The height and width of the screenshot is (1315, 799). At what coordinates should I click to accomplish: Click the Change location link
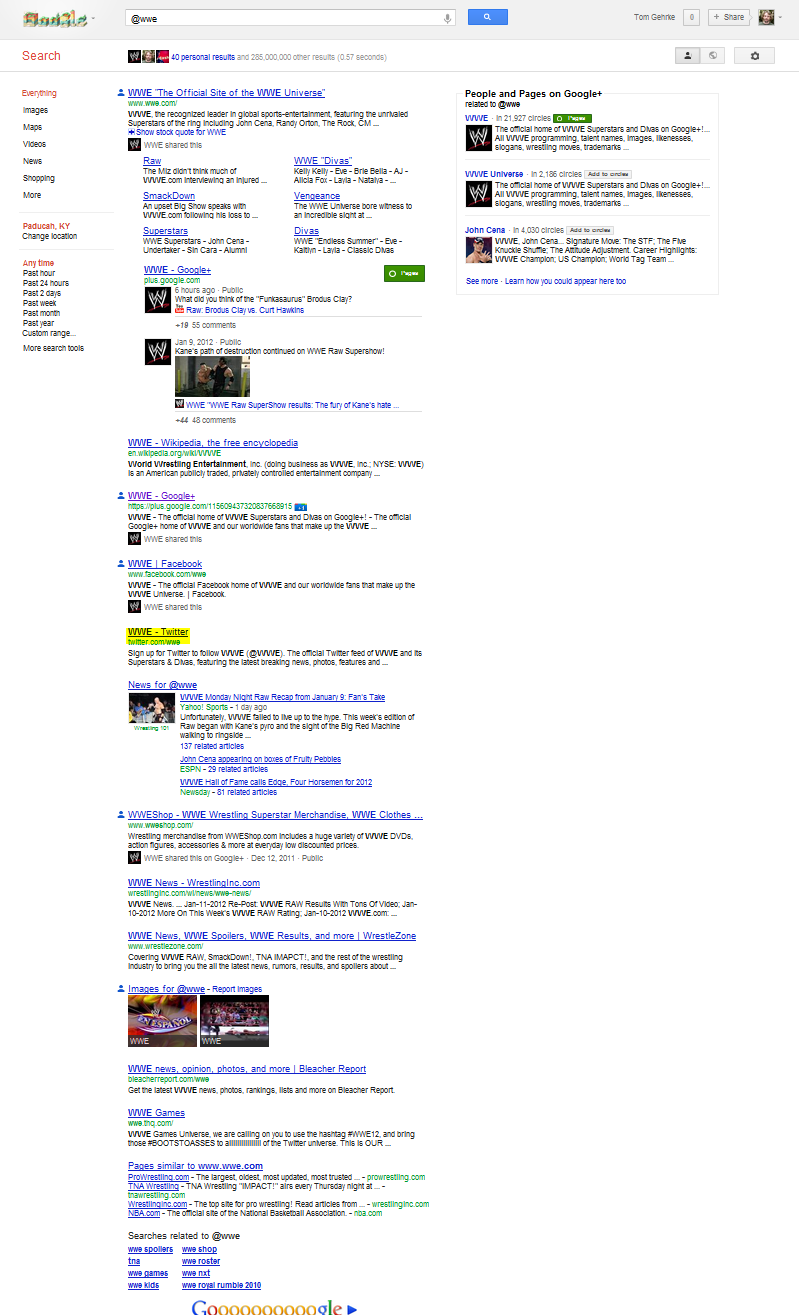point(50,237)
